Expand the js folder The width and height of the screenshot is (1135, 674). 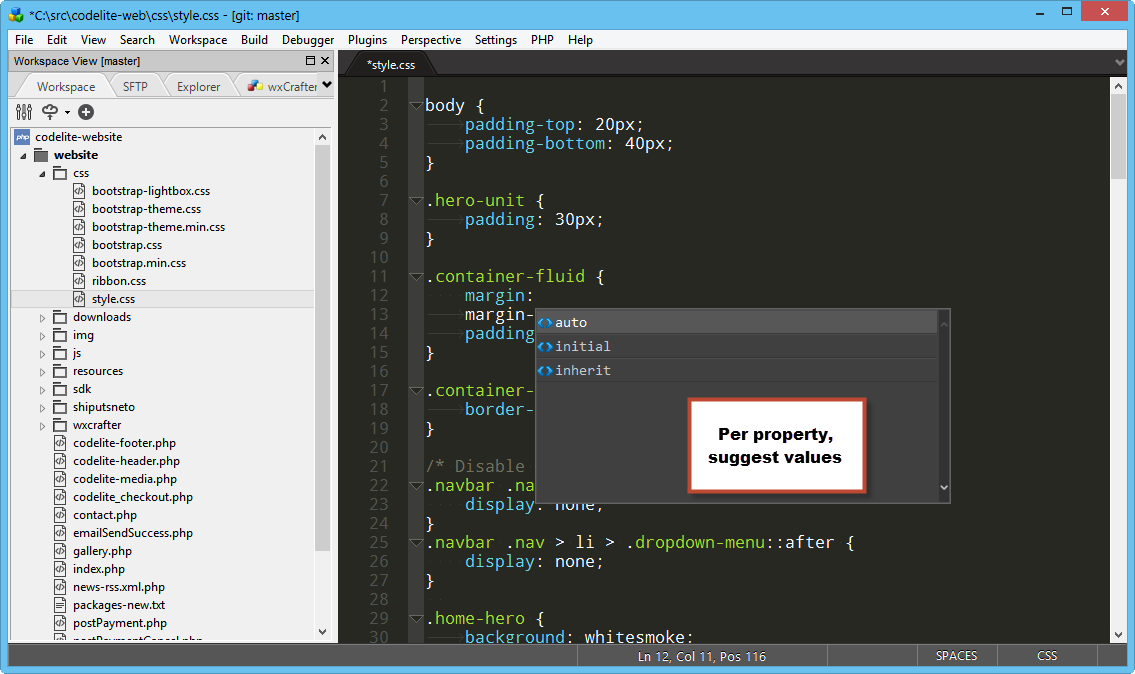point(42,354)
